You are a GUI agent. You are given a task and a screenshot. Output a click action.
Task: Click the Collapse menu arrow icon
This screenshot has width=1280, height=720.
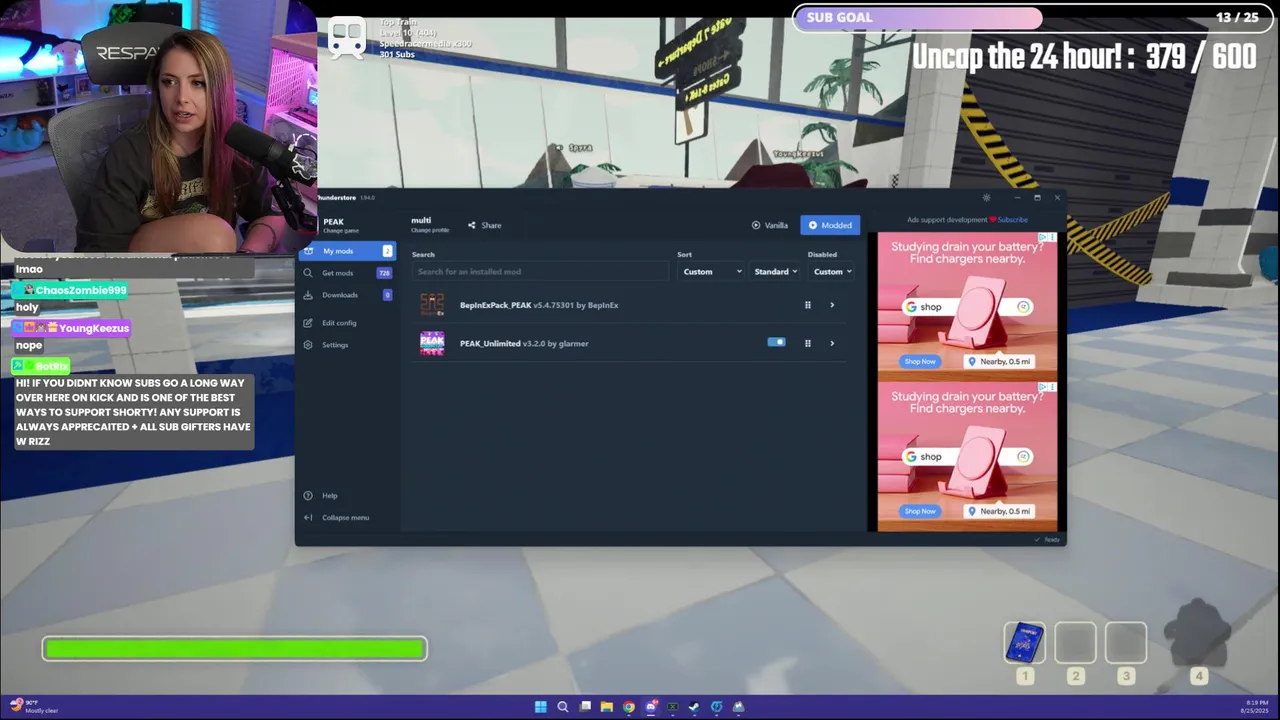pyautogui.click(x=308, y=518)
